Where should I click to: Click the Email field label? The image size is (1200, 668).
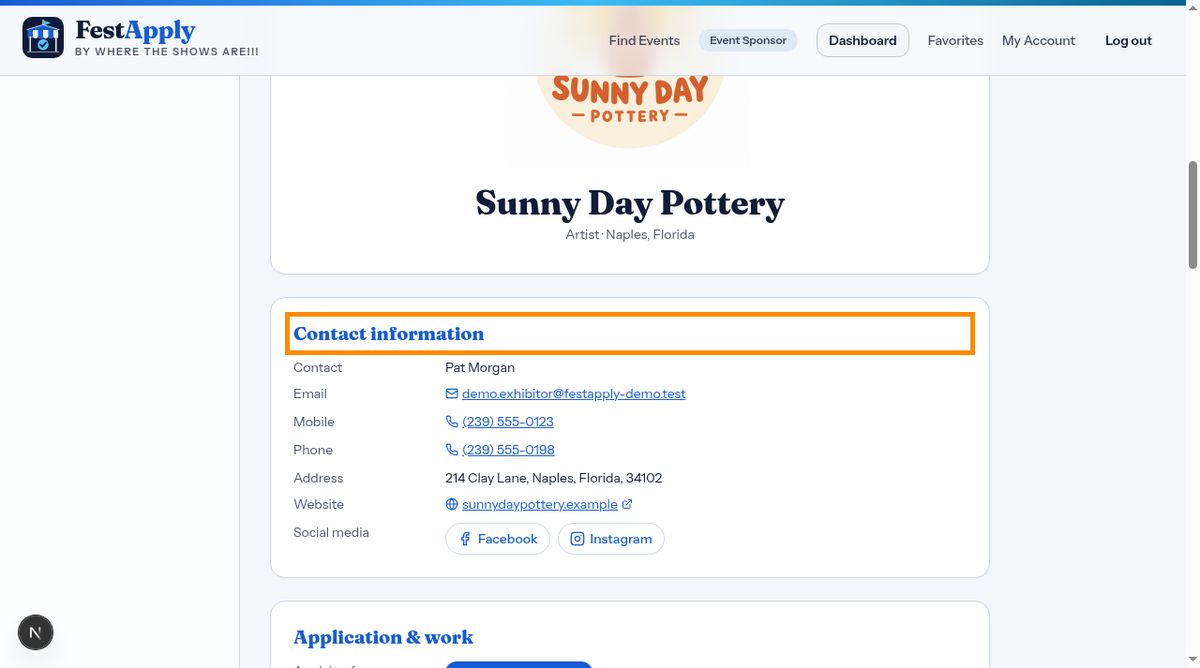point(310,394)
